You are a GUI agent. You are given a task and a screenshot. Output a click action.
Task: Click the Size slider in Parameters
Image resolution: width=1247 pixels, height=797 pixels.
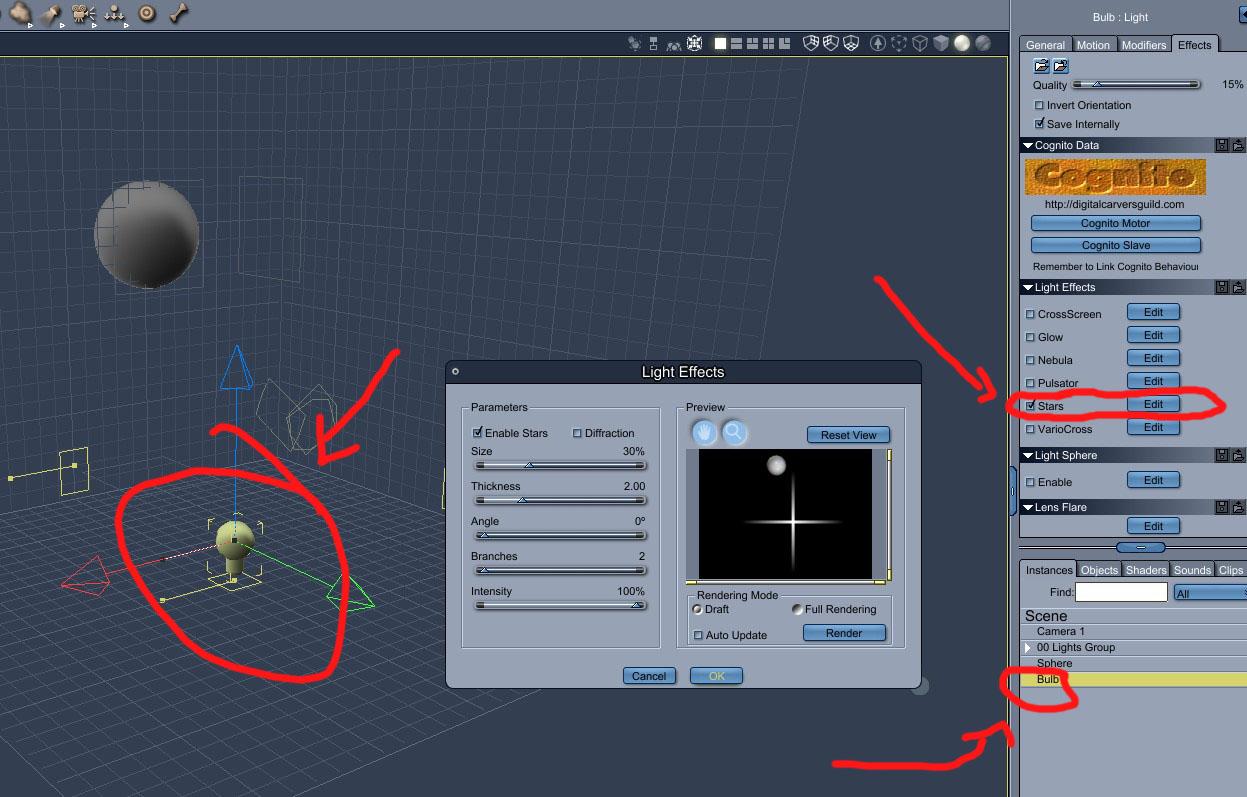point(559,465)
